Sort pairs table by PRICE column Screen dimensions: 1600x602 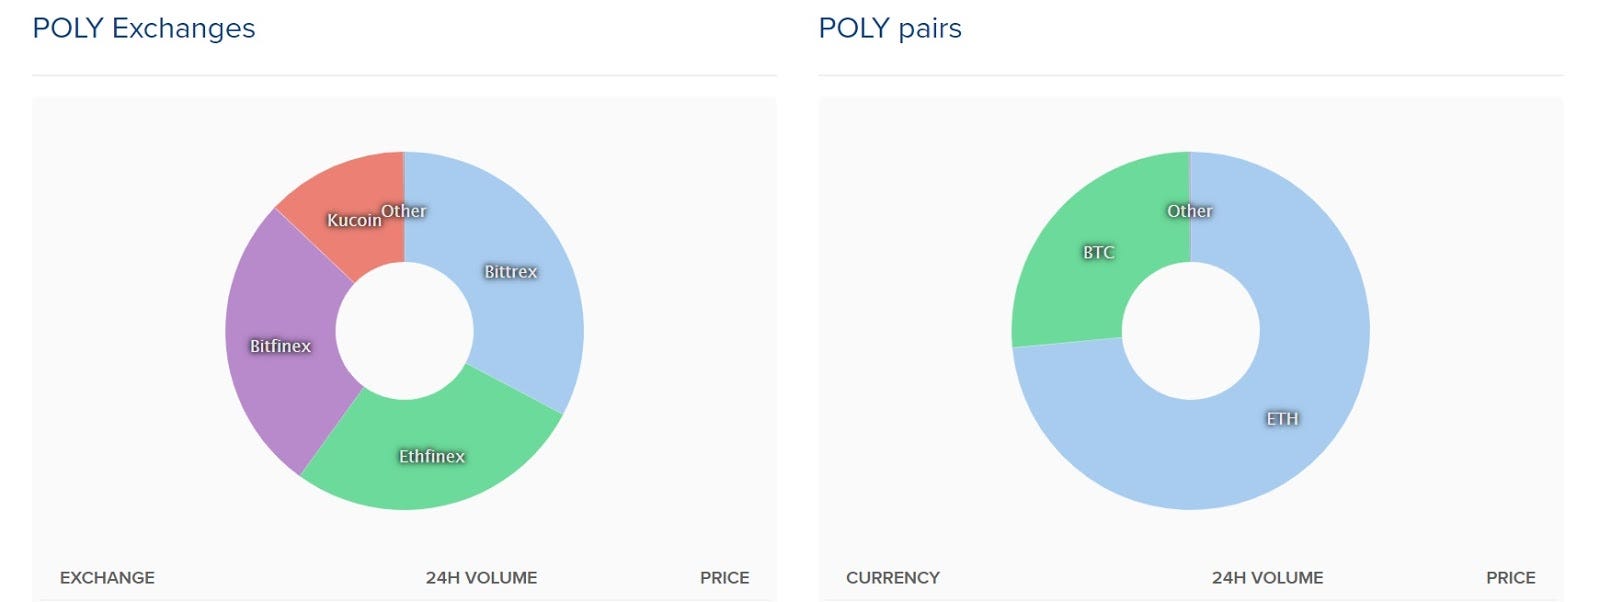(x=1510, y=578)
